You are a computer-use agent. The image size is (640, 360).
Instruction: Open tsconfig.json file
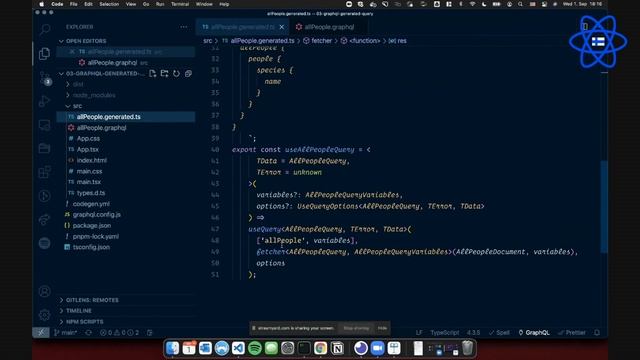point(91,247)
